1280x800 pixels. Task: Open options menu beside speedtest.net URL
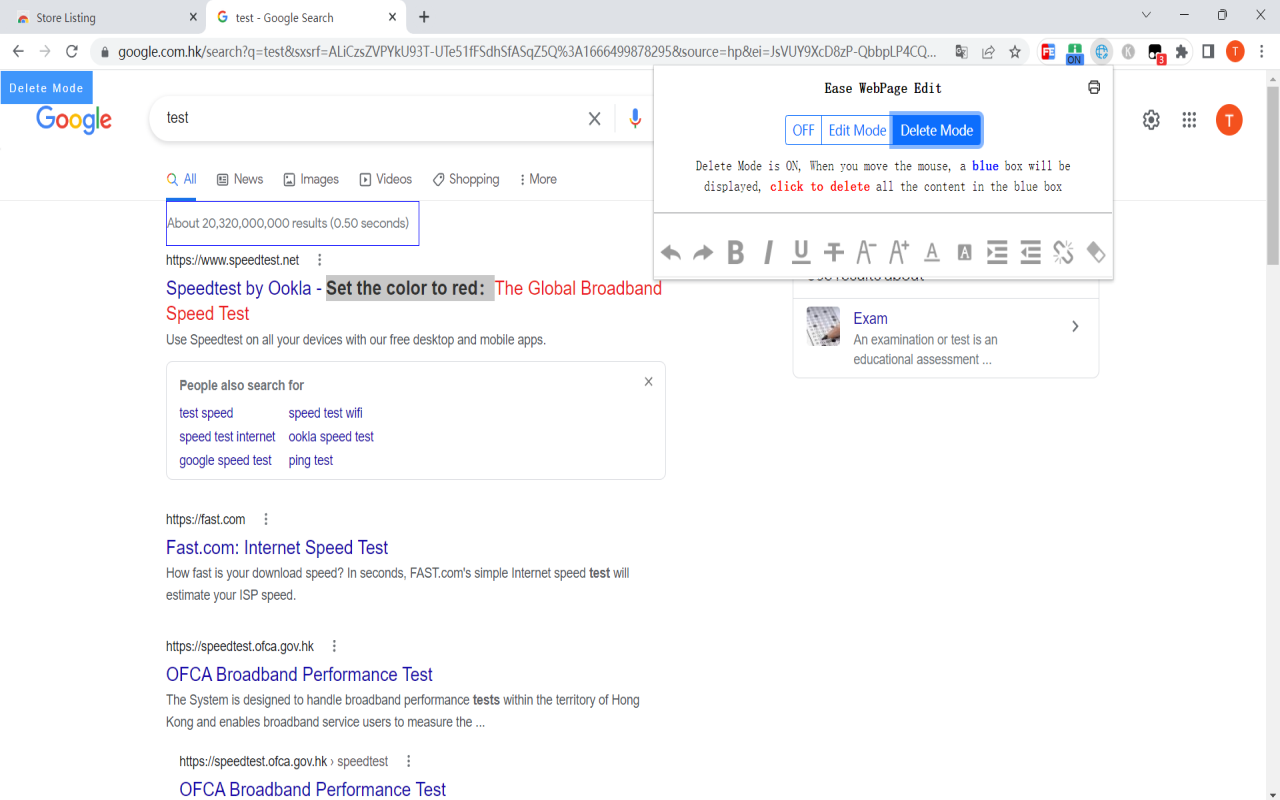320,260
